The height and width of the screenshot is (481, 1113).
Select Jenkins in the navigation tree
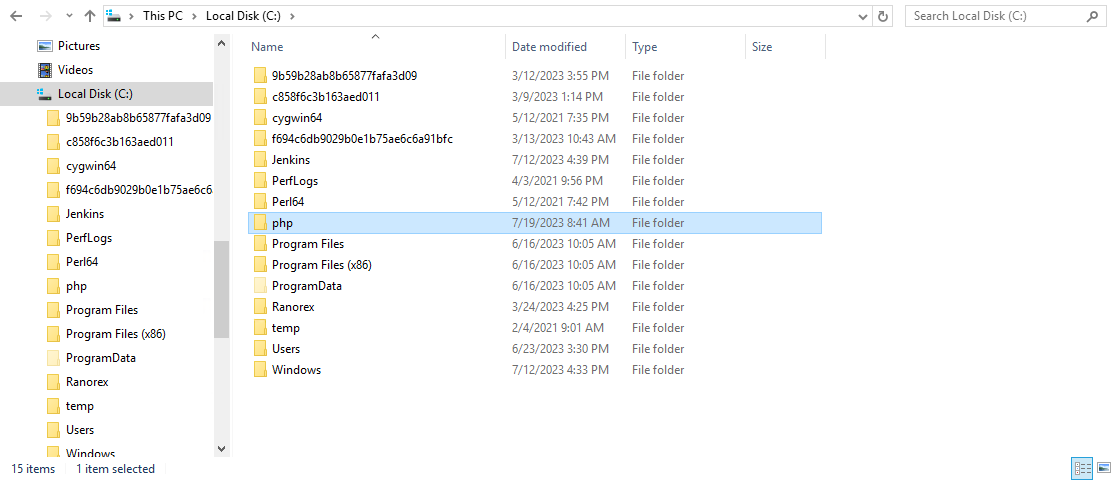tap(84, 214)
